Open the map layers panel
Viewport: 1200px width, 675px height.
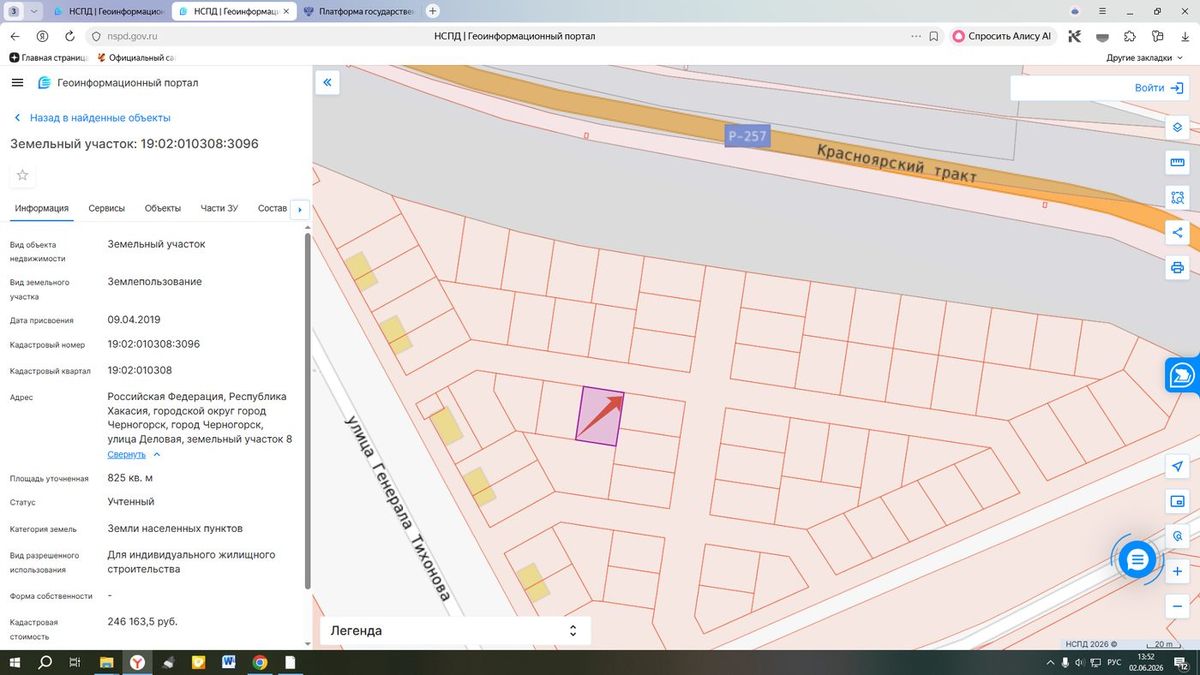[x=1177, y=128]
